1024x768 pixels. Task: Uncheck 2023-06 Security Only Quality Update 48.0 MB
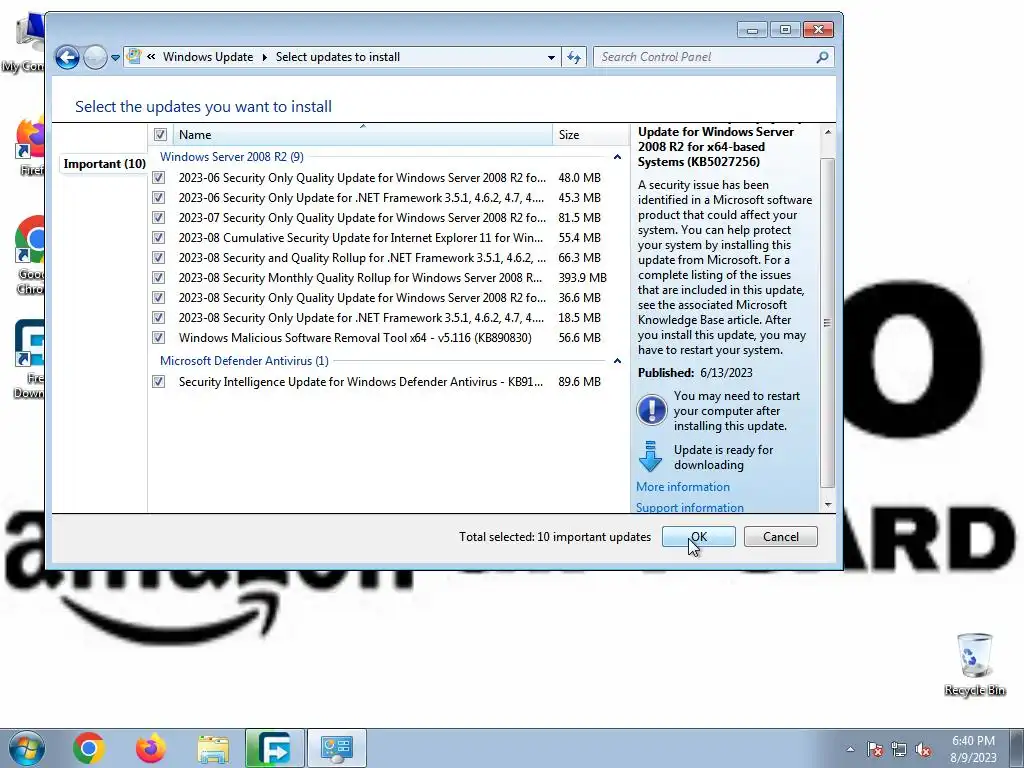[x=159, y=178]
